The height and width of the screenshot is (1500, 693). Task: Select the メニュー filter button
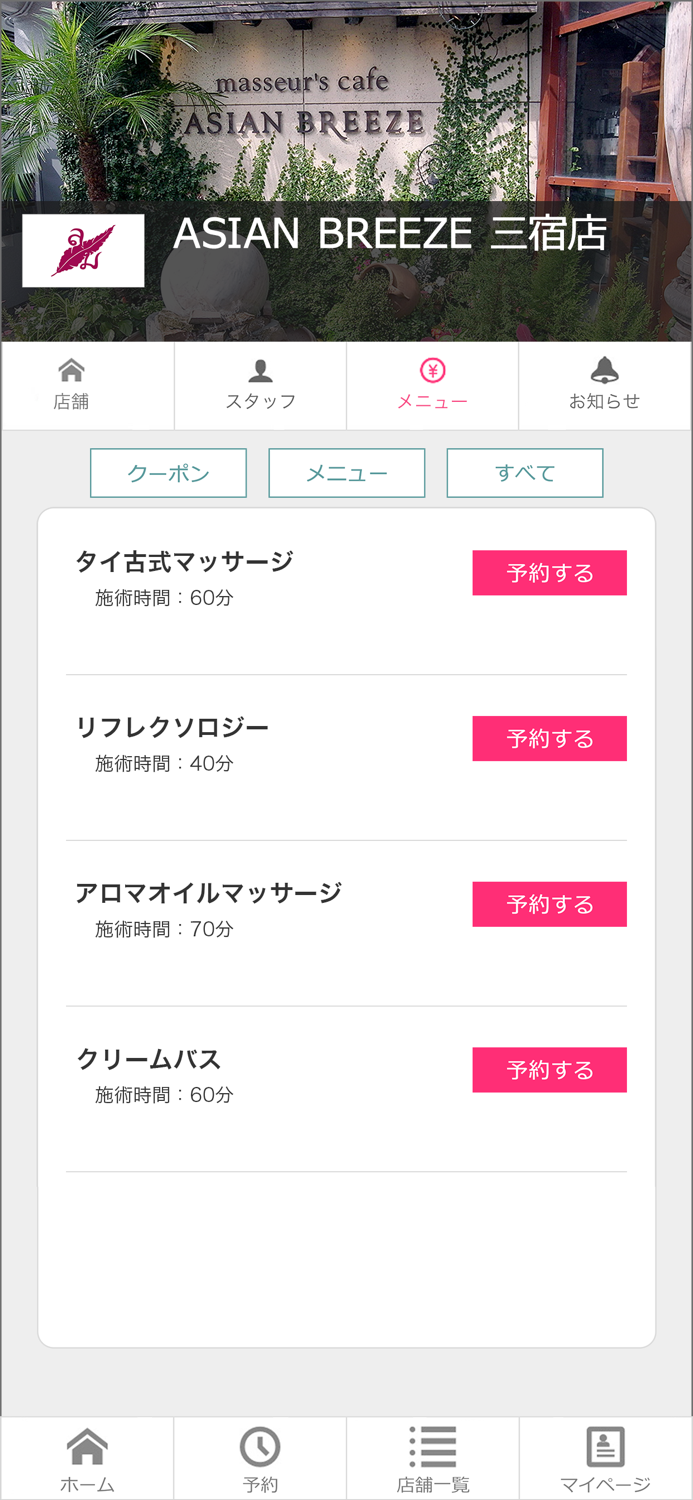pyautogui.click(x=346, y=473)
